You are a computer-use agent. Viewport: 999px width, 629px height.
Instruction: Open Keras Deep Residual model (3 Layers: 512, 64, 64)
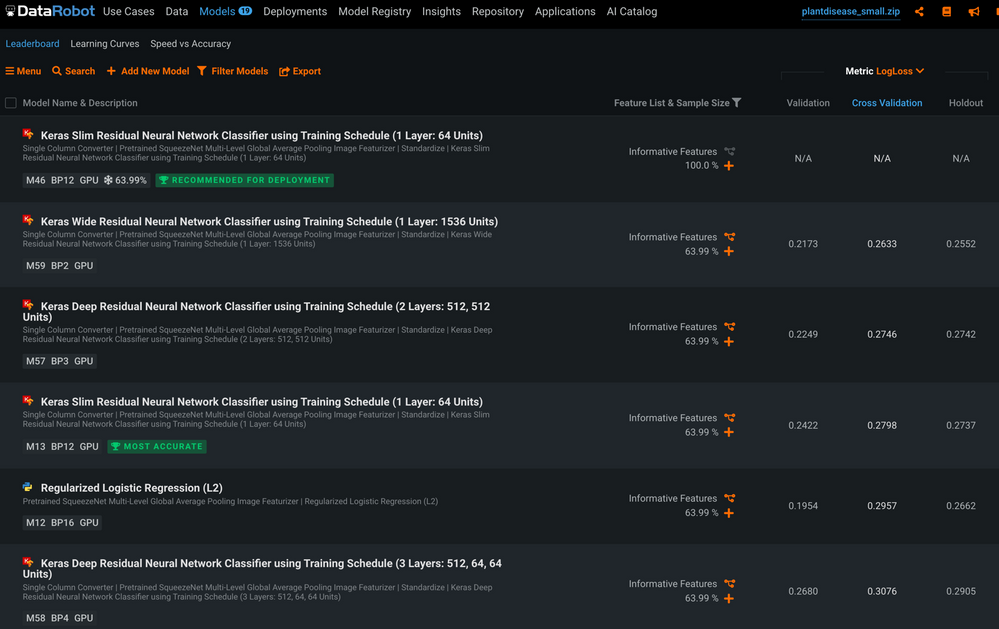(262, 568)
